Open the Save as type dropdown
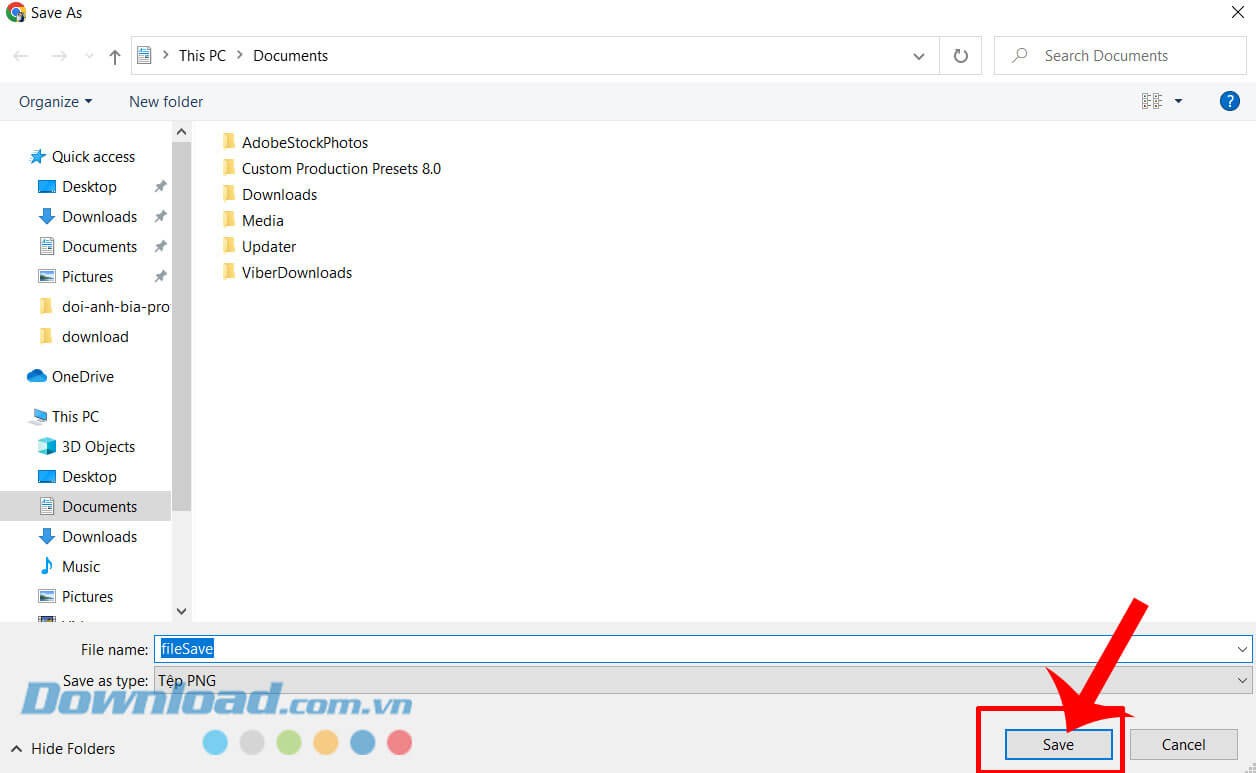 point(1242,681)
